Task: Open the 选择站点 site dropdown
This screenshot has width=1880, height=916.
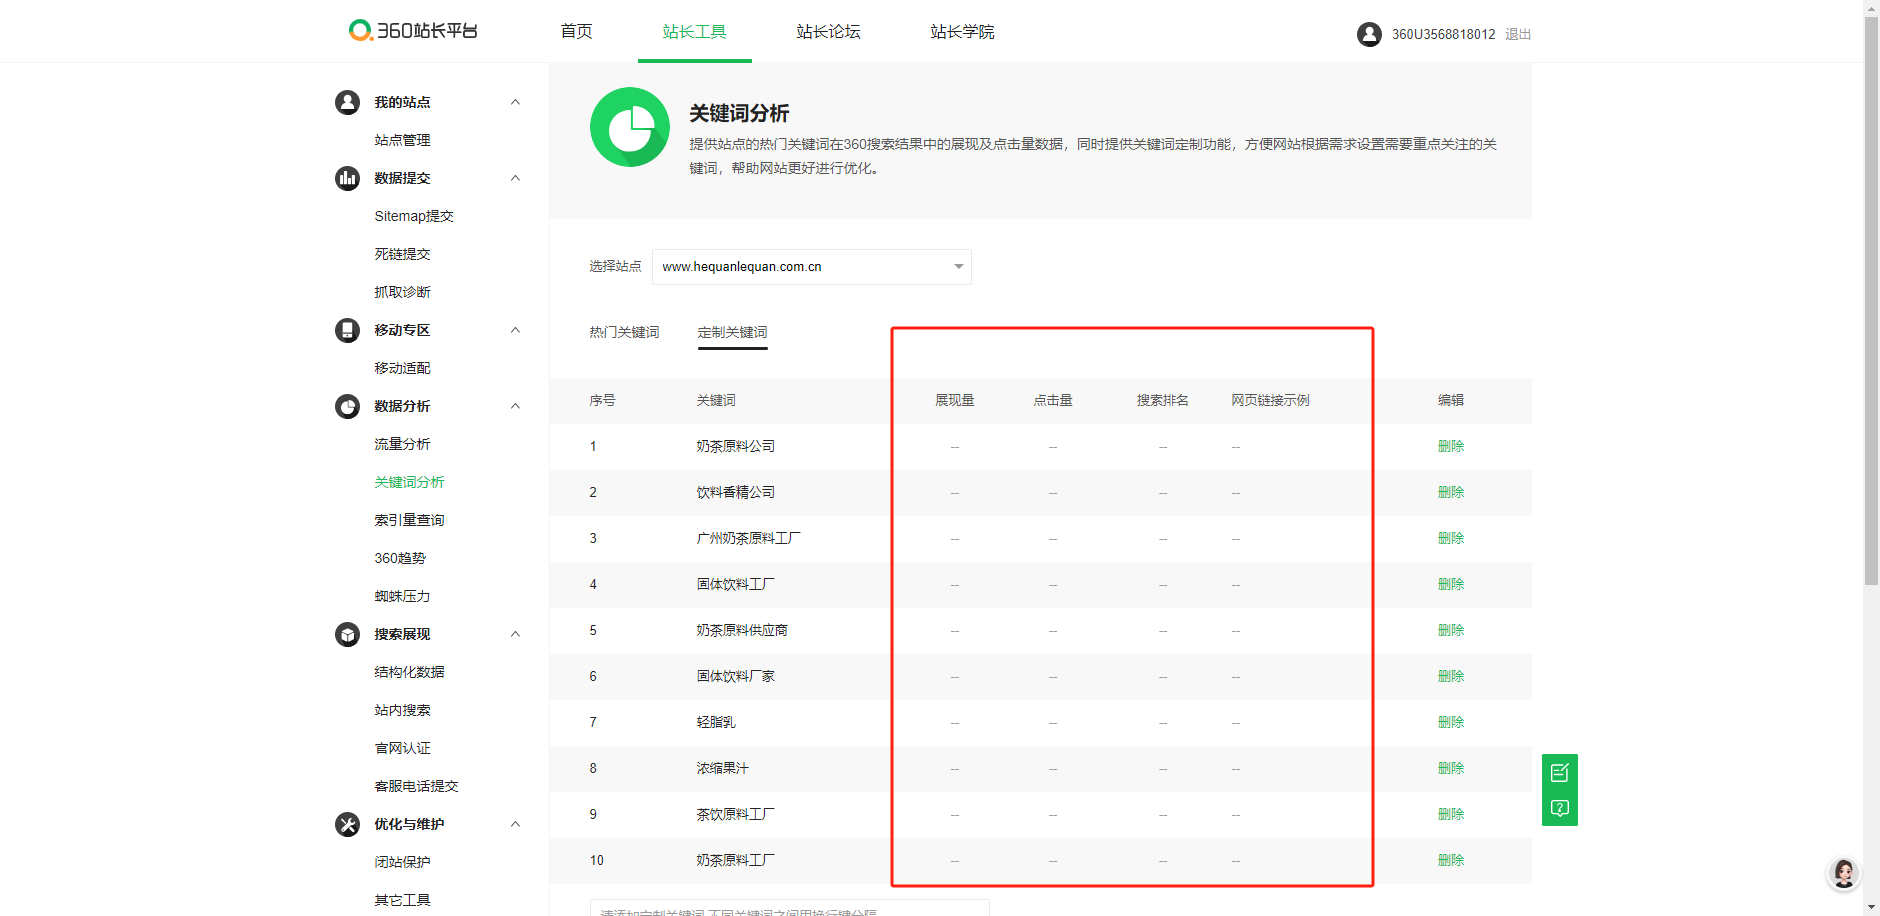Action: click(x=811, y=267)
